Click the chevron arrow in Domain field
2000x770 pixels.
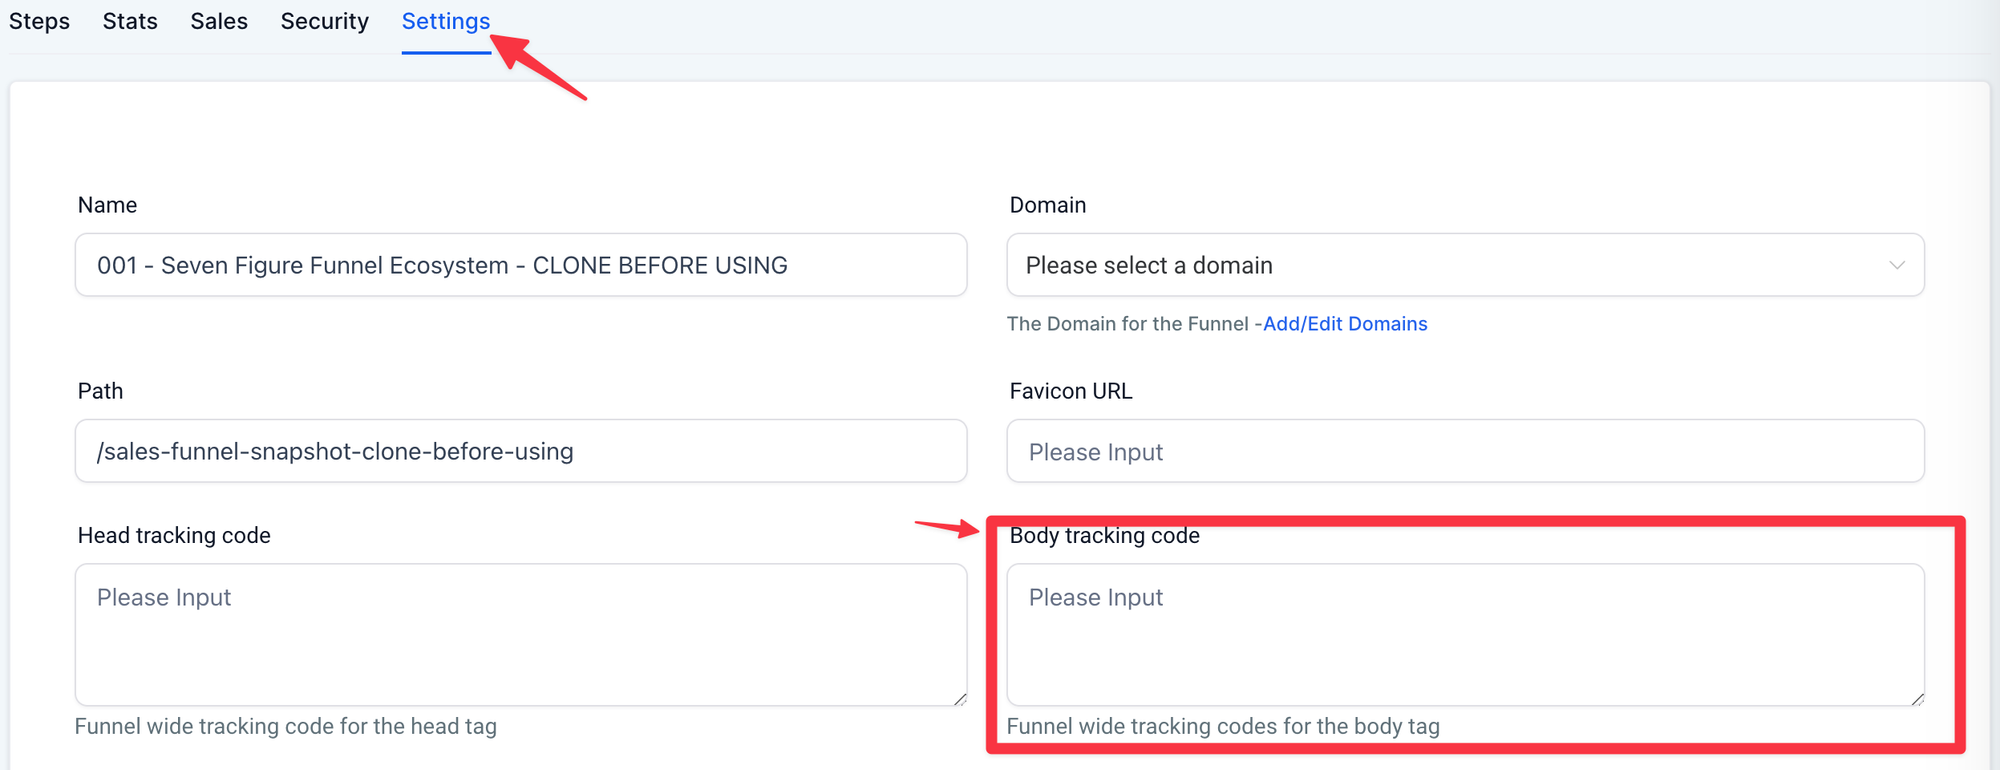(x=1896, y=265)
